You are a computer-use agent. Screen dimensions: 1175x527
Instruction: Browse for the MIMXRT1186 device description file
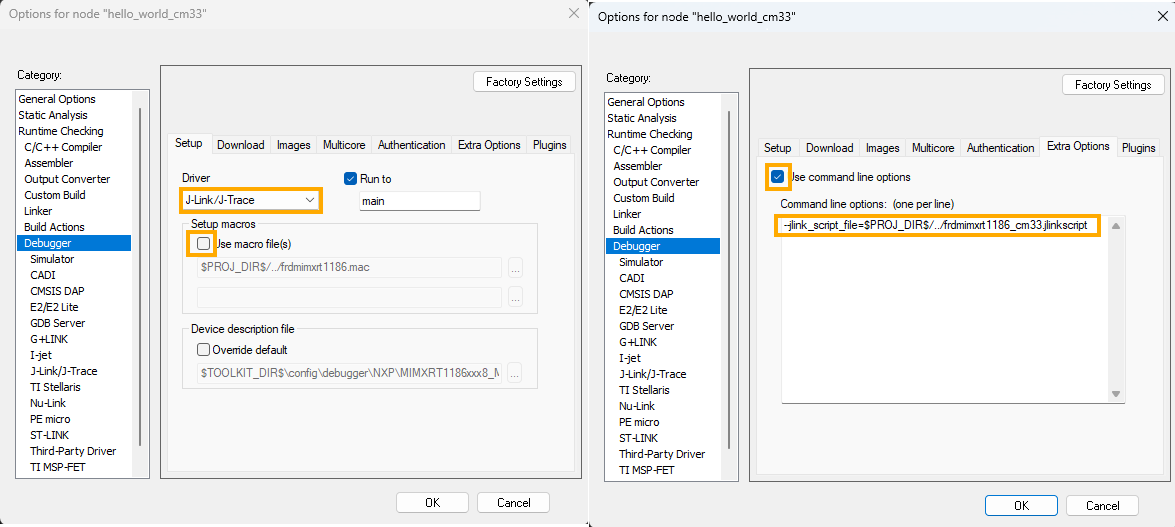coord(515,373)
